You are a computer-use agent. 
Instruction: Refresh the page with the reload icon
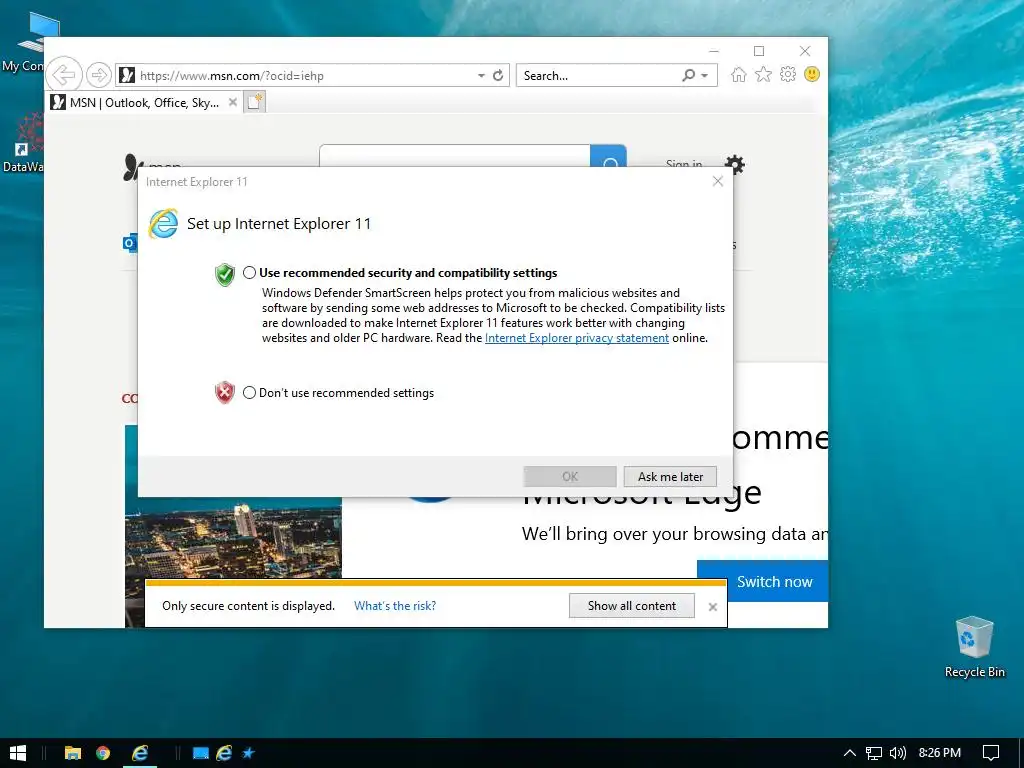[498, 75]
